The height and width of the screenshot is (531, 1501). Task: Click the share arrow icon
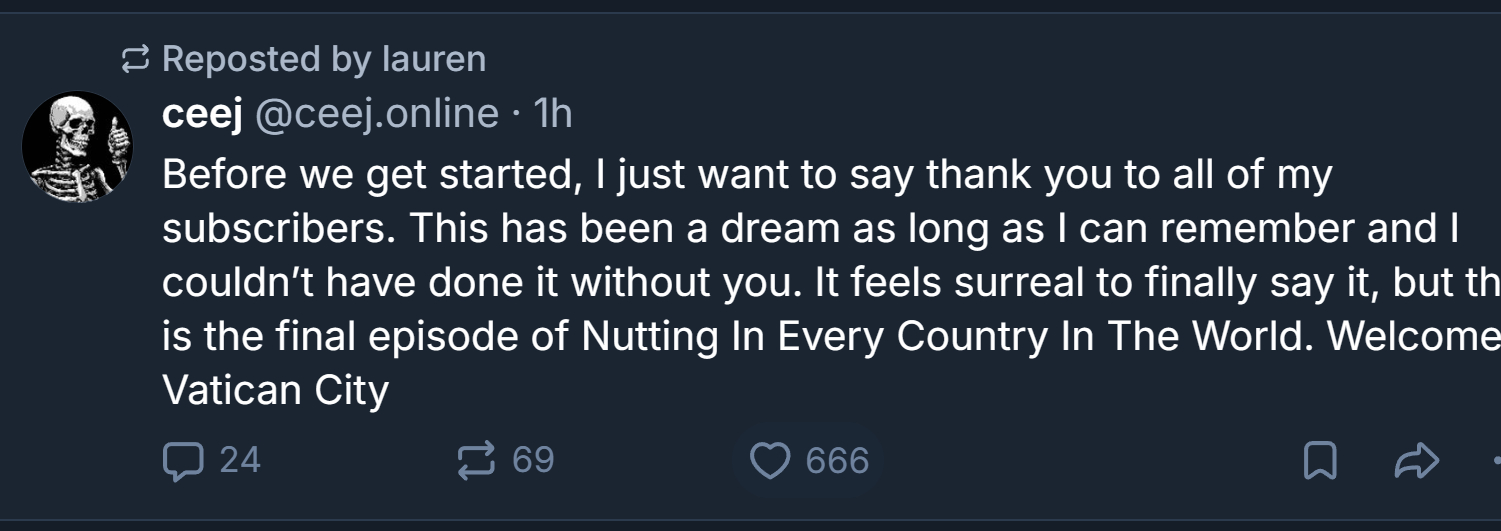1416,461
